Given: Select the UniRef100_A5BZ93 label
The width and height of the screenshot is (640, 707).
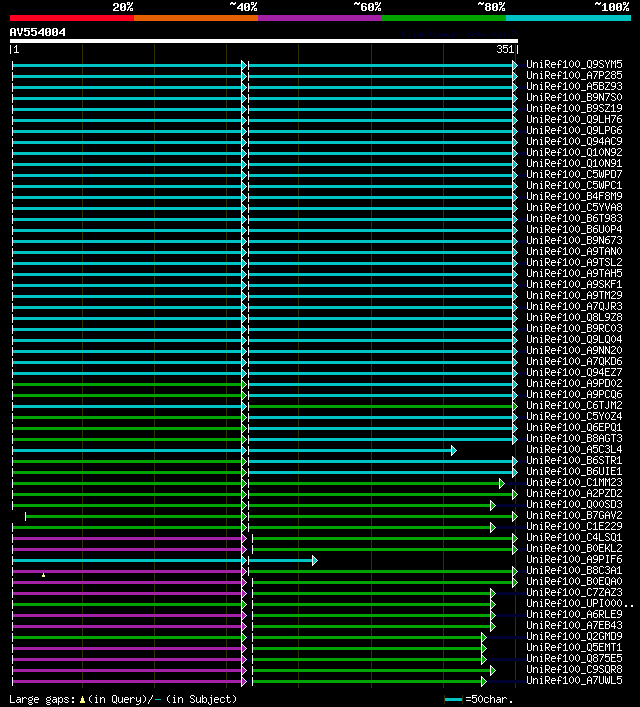Looking at the screenshot, I should point(574,86).
